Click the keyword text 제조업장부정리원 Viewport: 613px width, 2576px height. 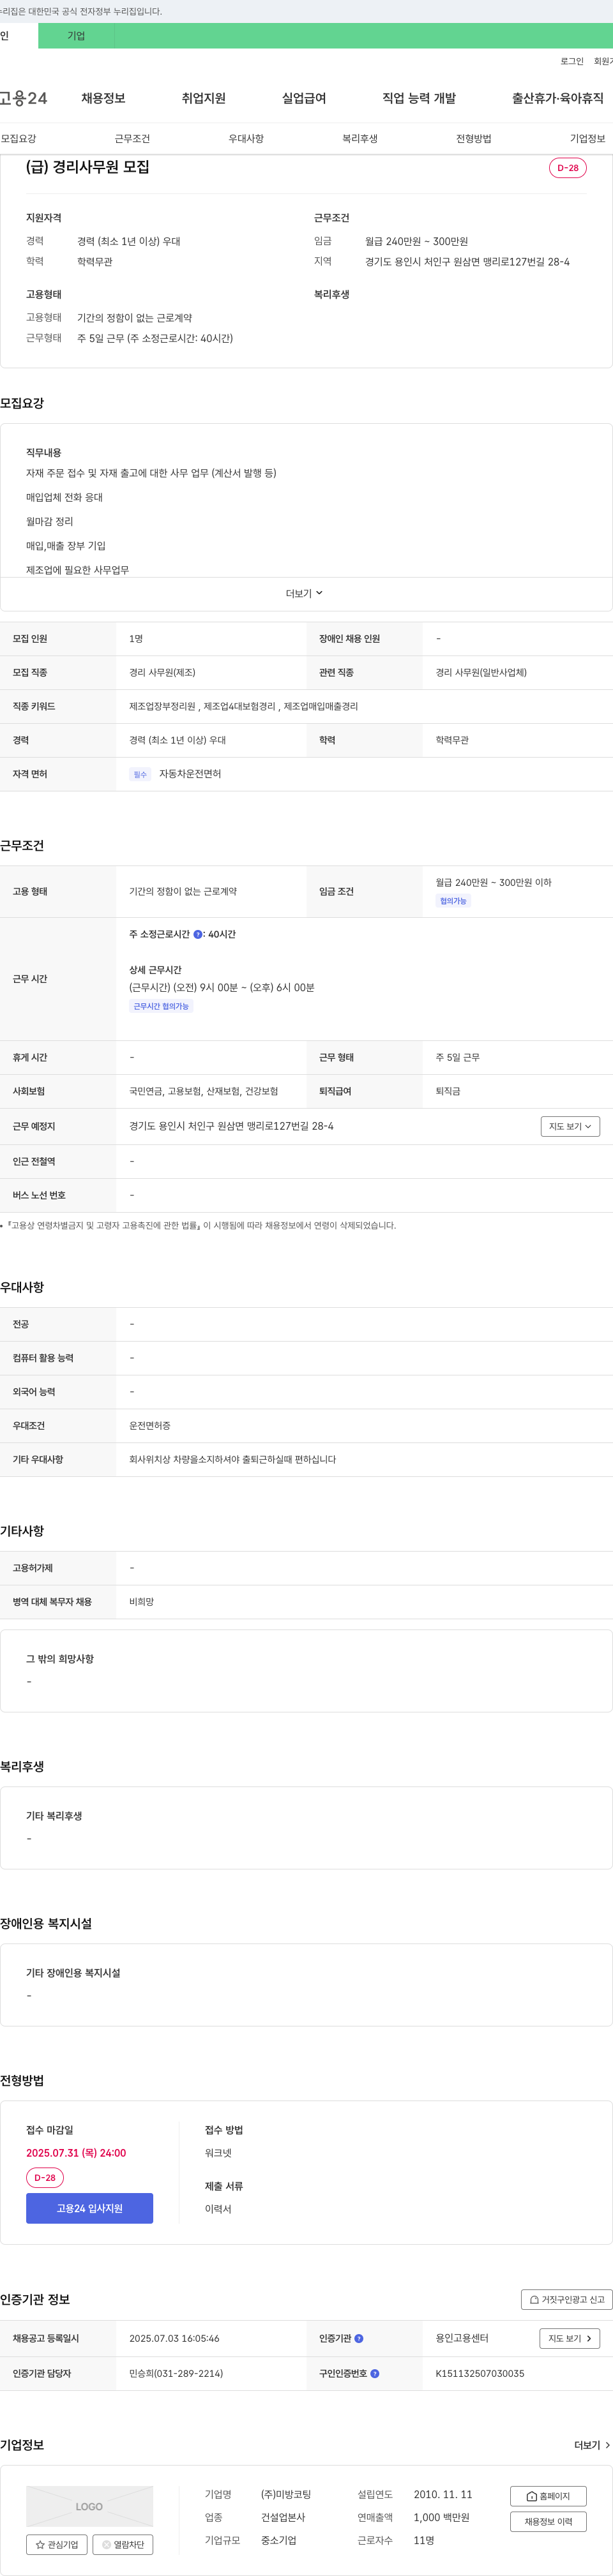coord(162,706)
